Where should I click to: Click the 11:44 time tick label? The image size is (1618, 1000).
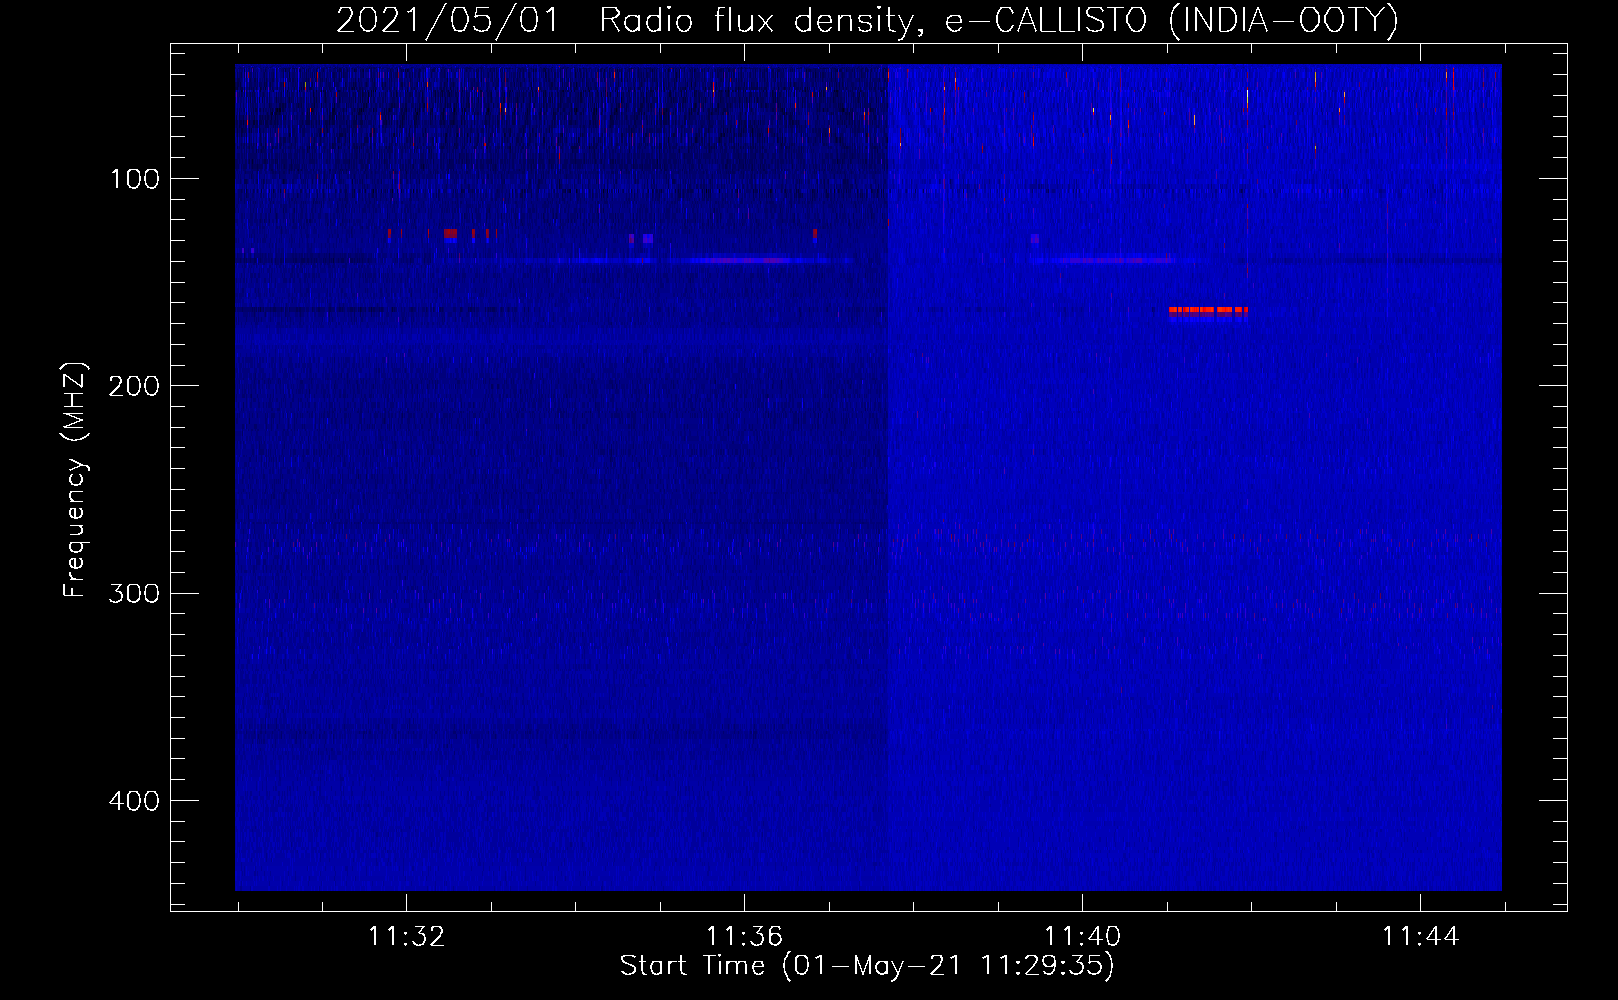[1420, 937]
